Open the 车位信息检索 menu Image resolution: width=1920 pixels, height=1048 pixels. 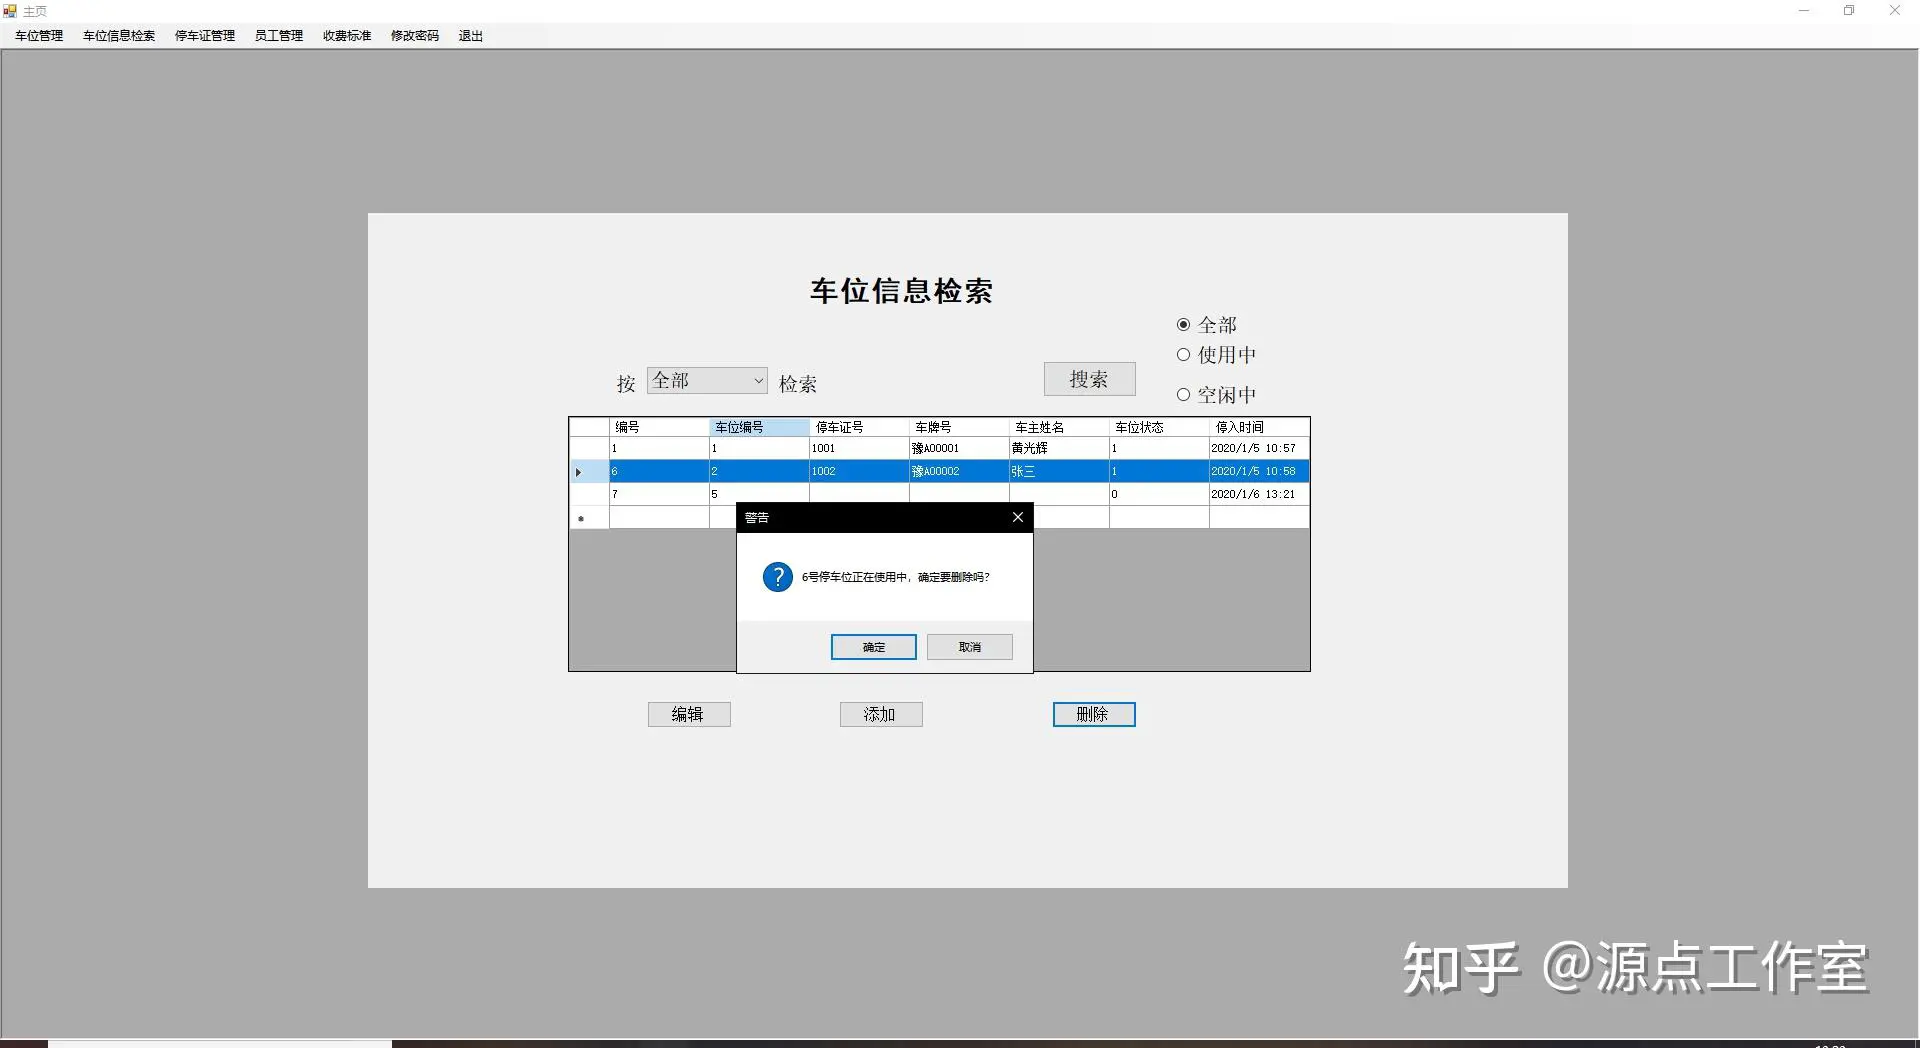[119, 36]
